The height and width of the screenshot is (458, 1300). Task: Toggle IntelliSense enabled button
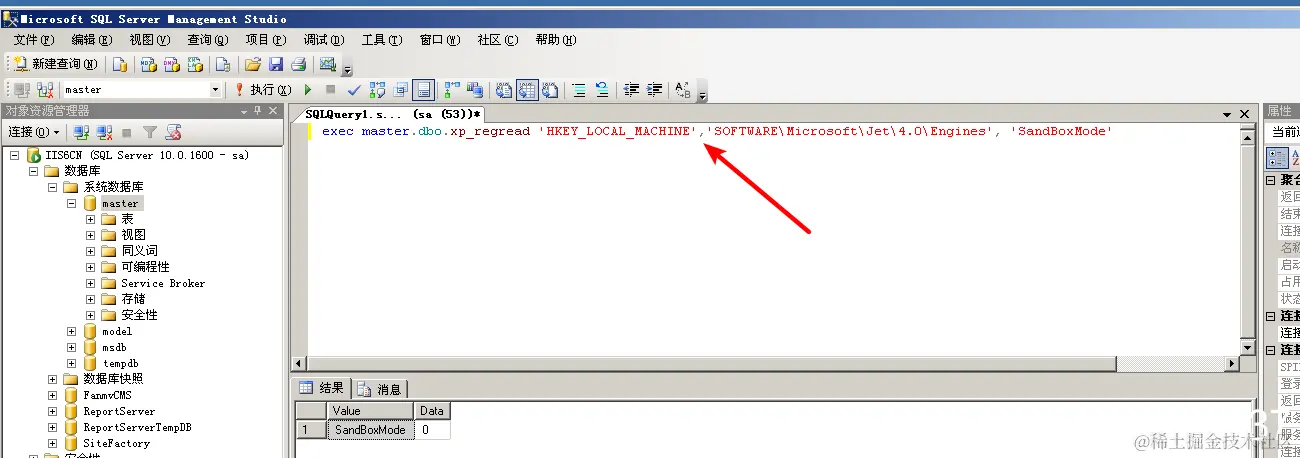click(x=424, y=90)
